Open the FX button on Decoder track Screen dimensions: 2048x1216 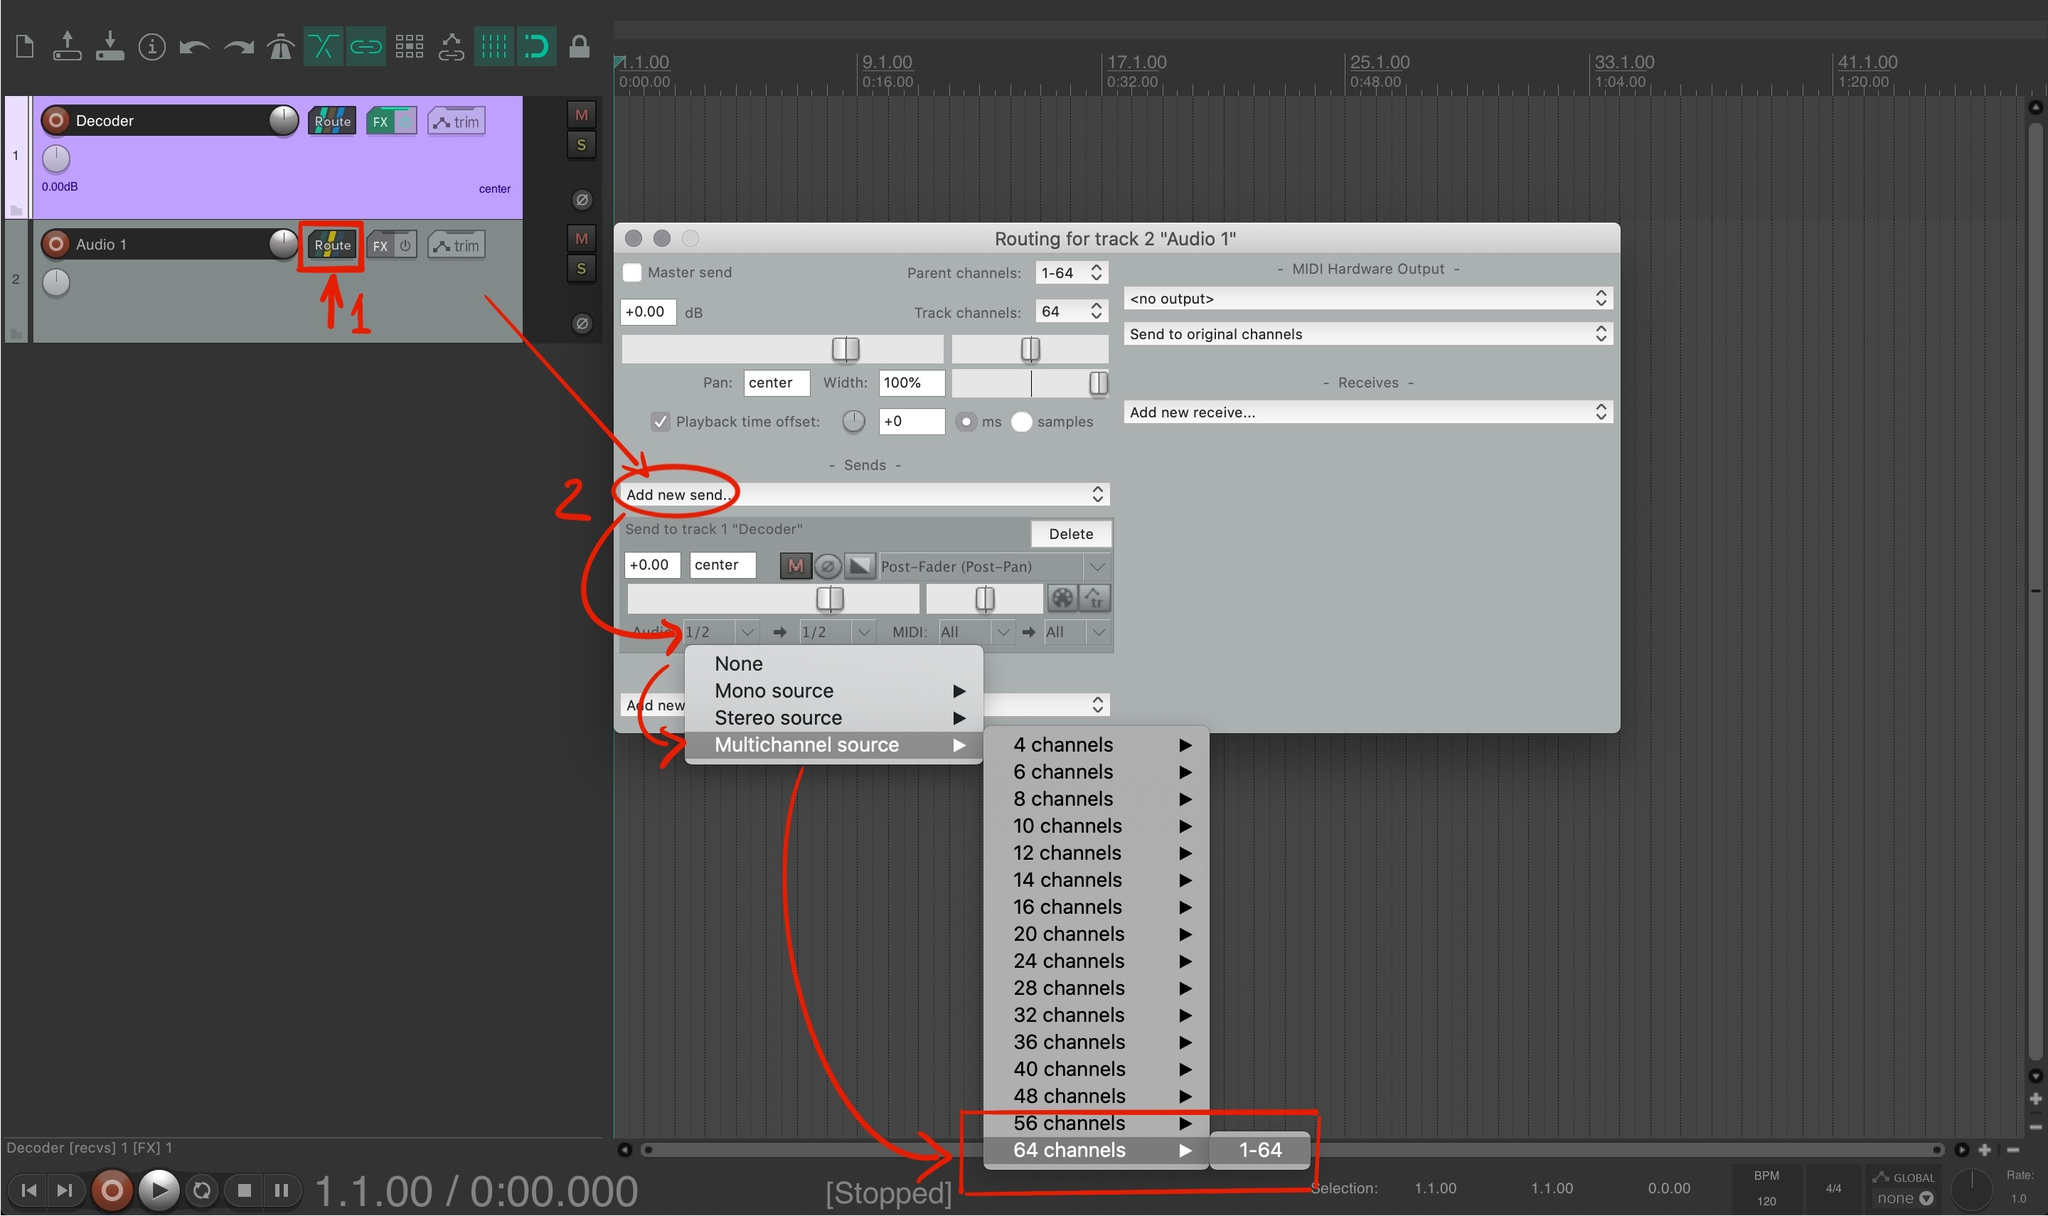[380, 121]
